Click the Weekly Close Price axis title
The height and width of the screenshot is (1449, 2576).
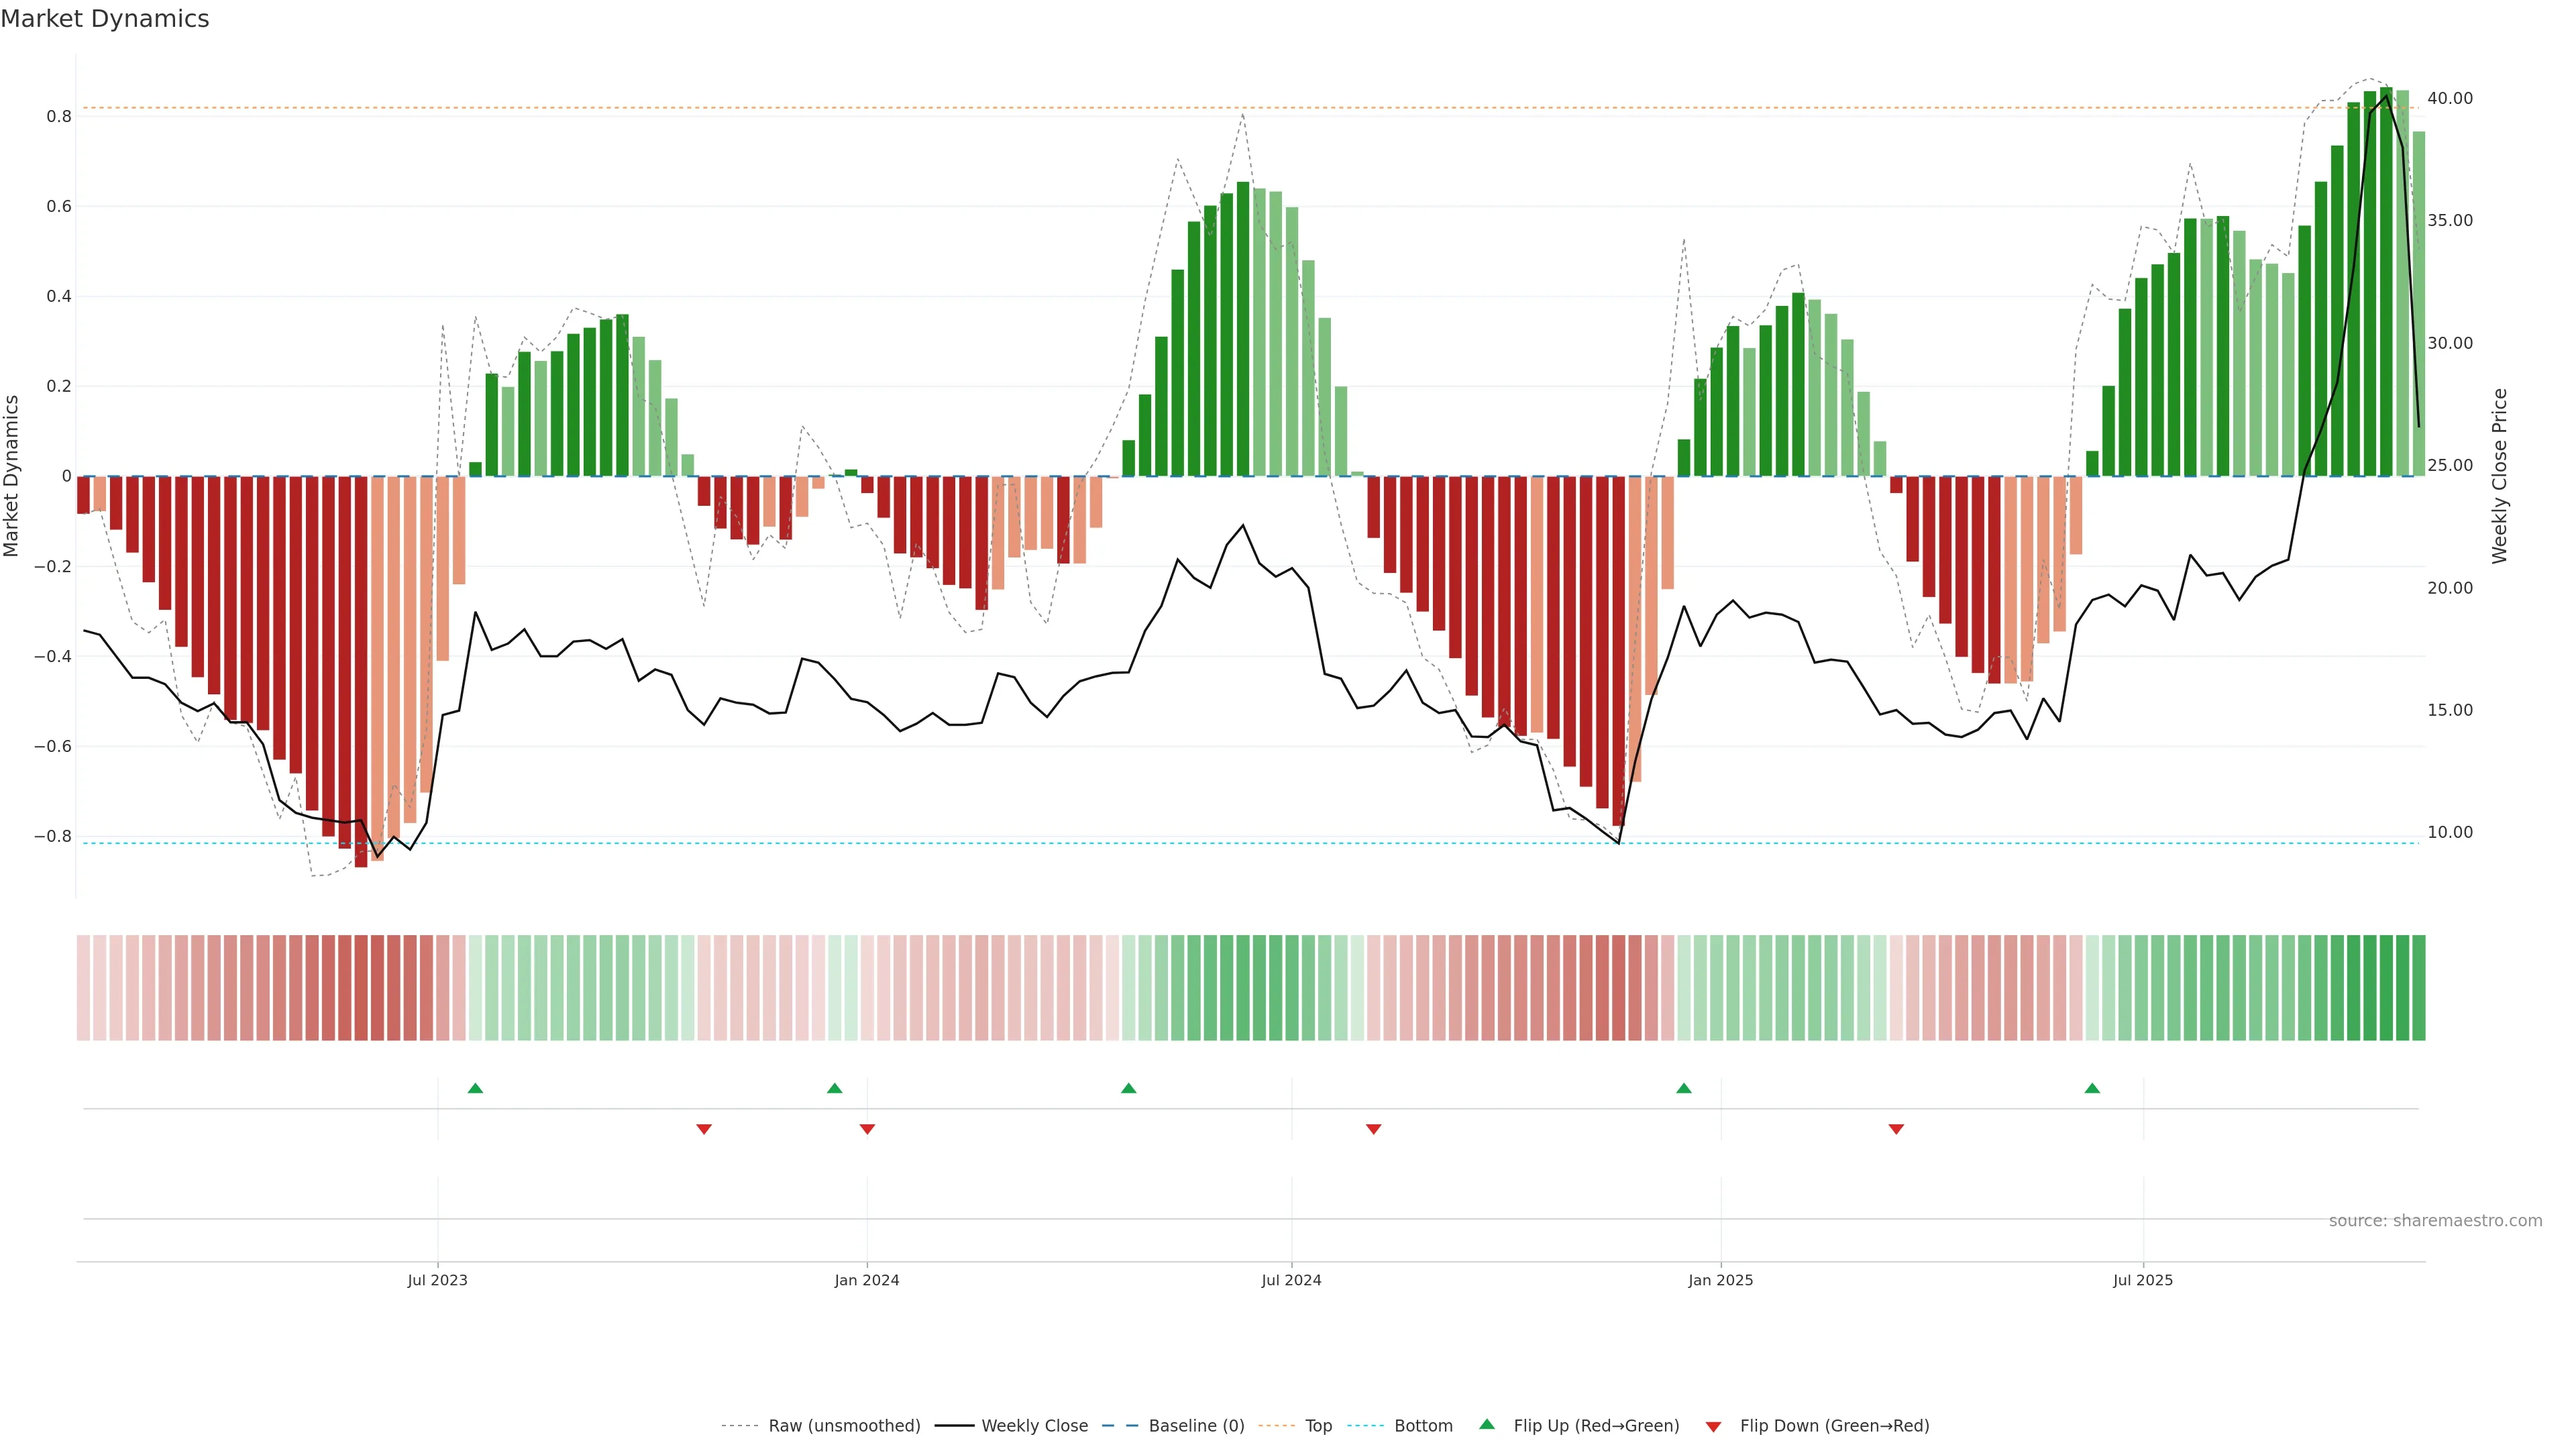click(2499, 476)
